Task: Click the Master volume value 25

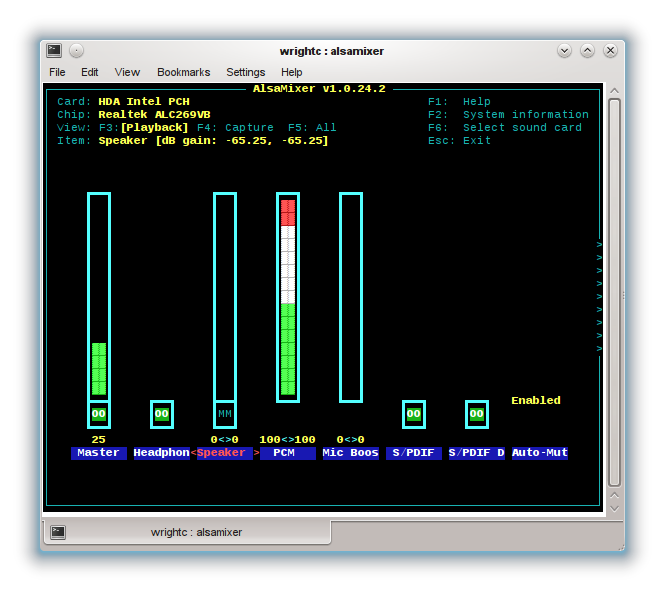Action: pyautogui.click(x=98, y=440)
